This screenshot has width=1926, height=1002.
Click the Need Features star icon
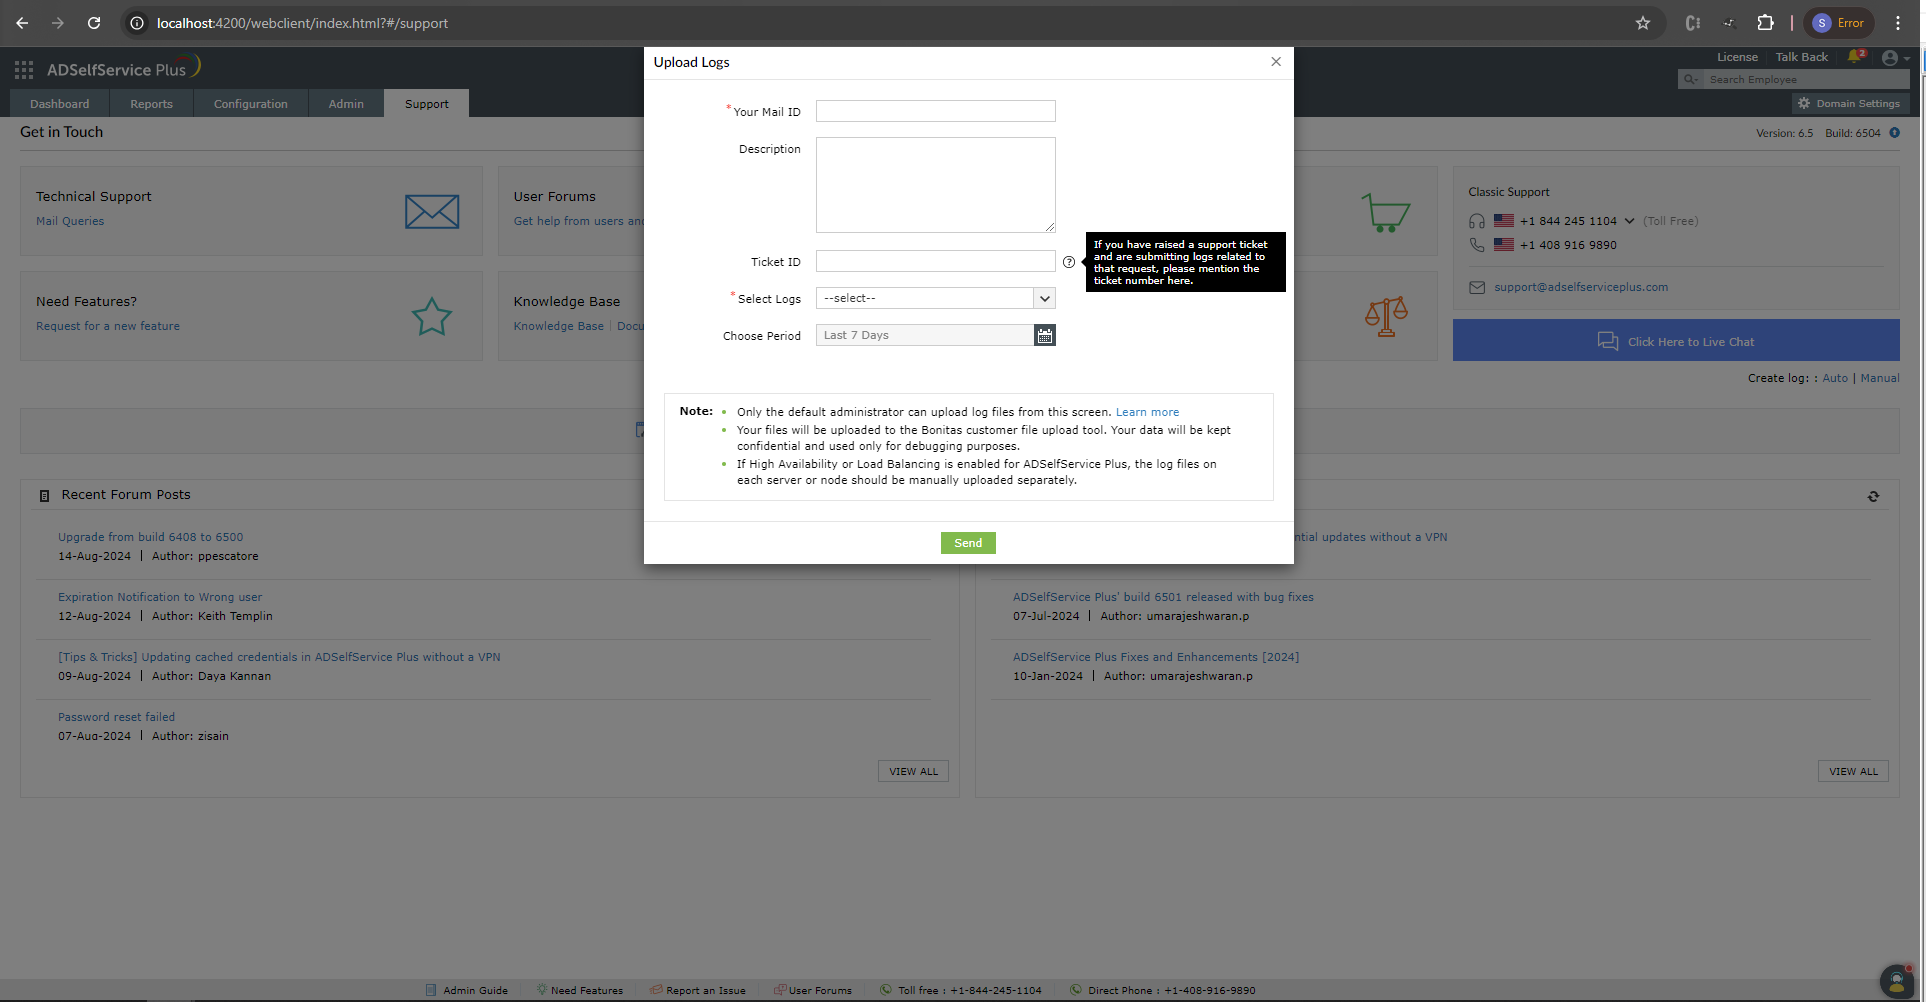coord(431,316)
